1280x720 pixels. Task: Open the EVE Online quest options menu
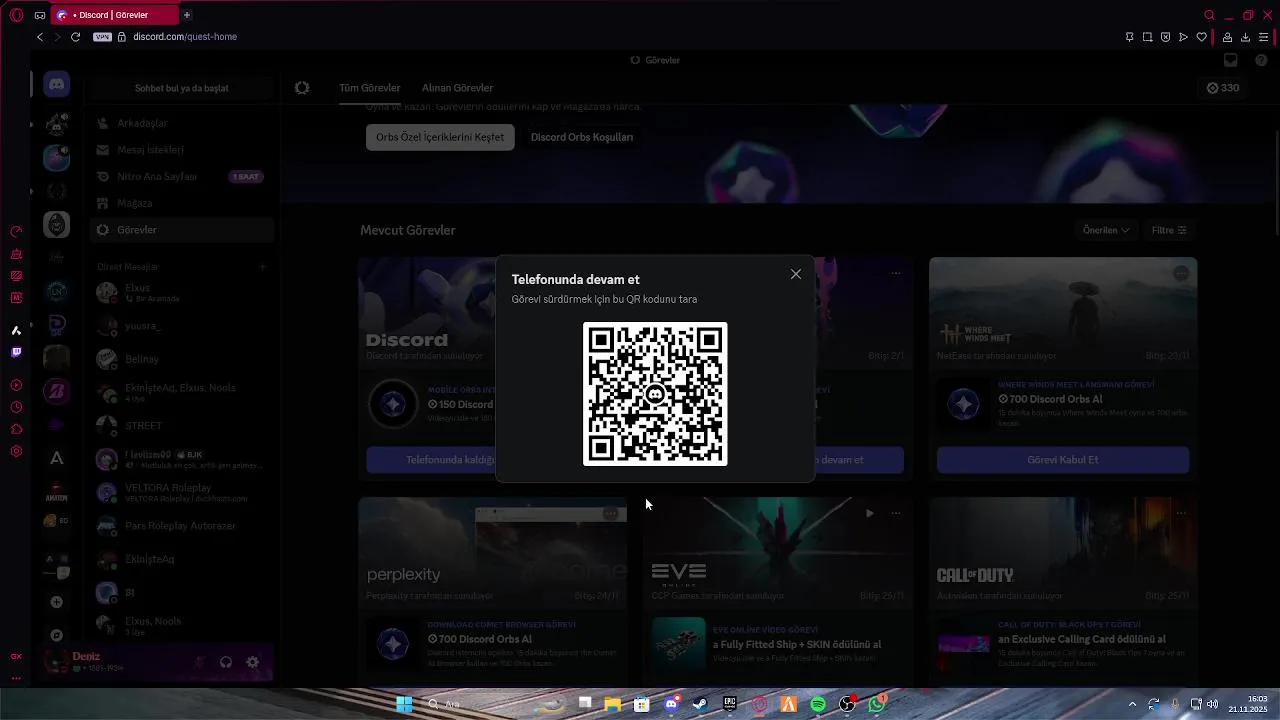[x=896, y=513]
